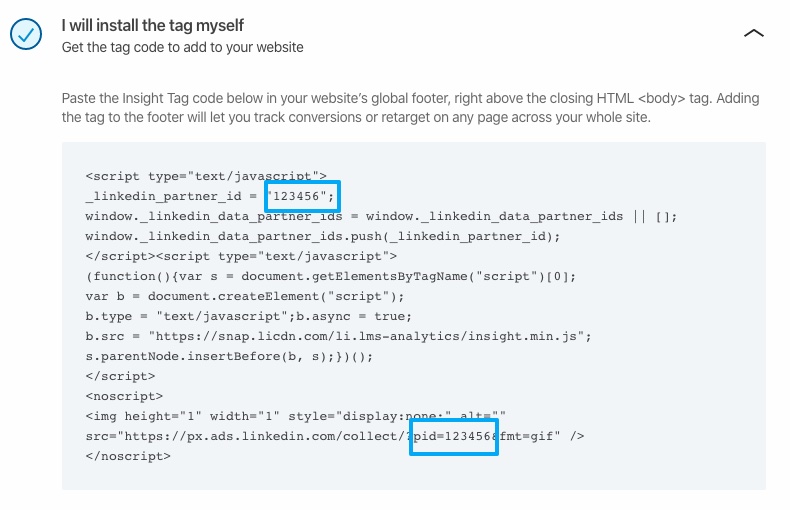
Task: Click the opening script type line
Action: pos(206,176)
